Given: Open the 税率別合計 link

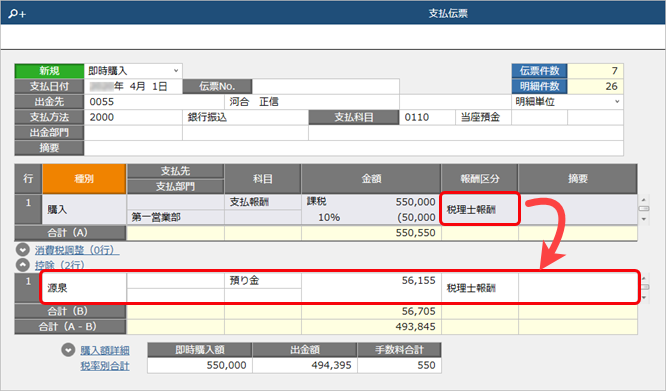Looking at the screenshot, I should click(x=105, y=366).
